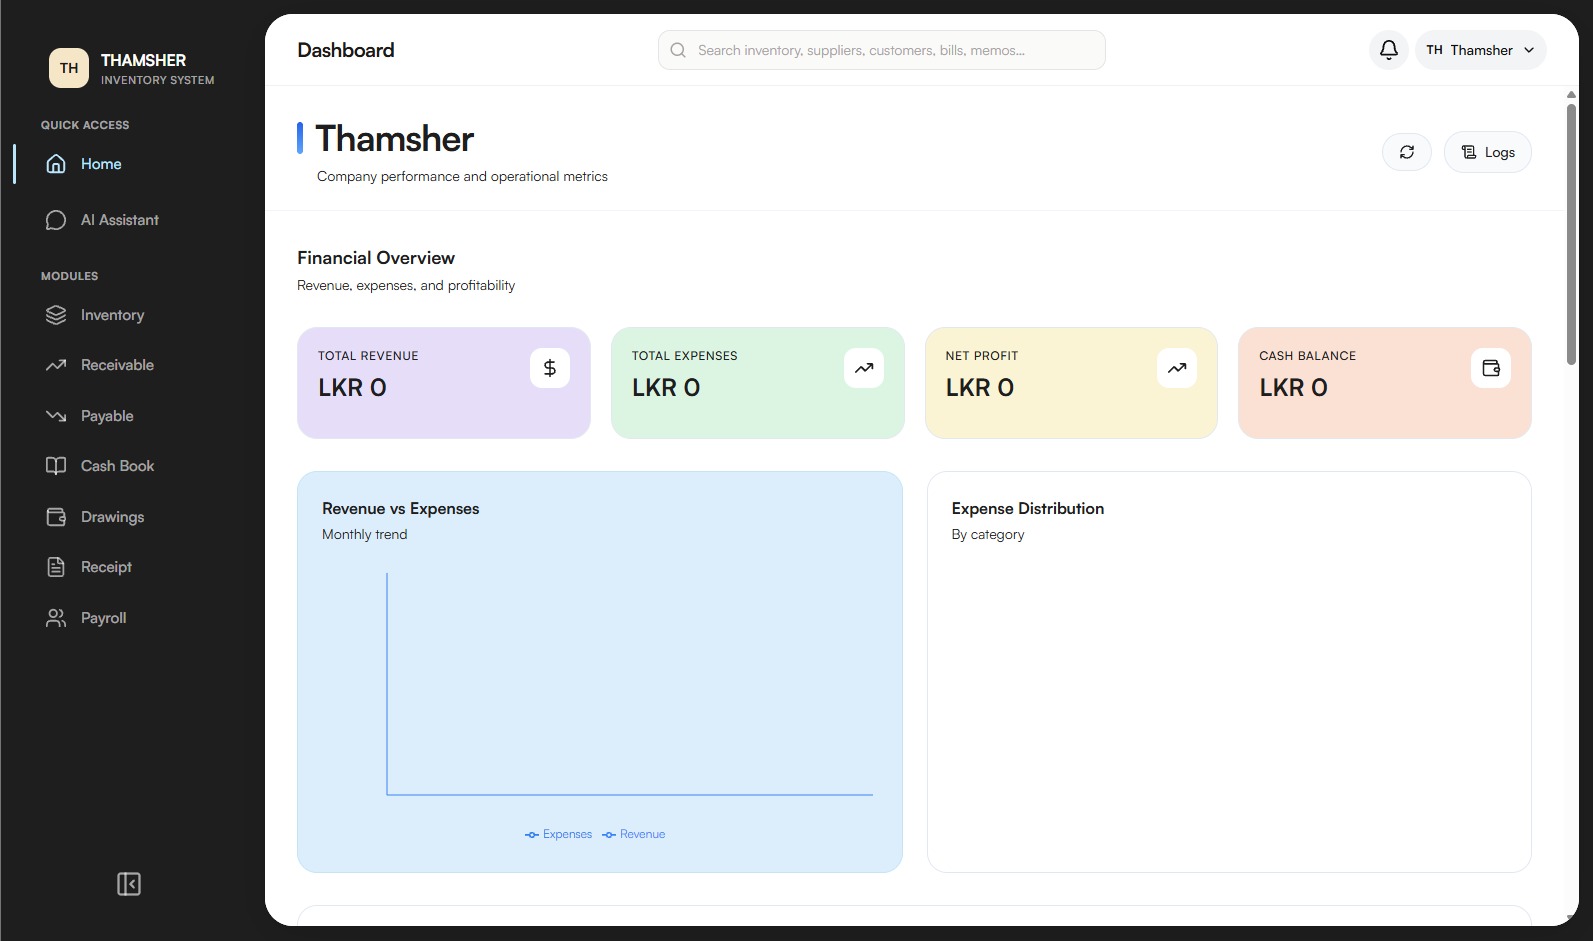Go to the Payable module

pyautogui.click(x=107, y=416)
